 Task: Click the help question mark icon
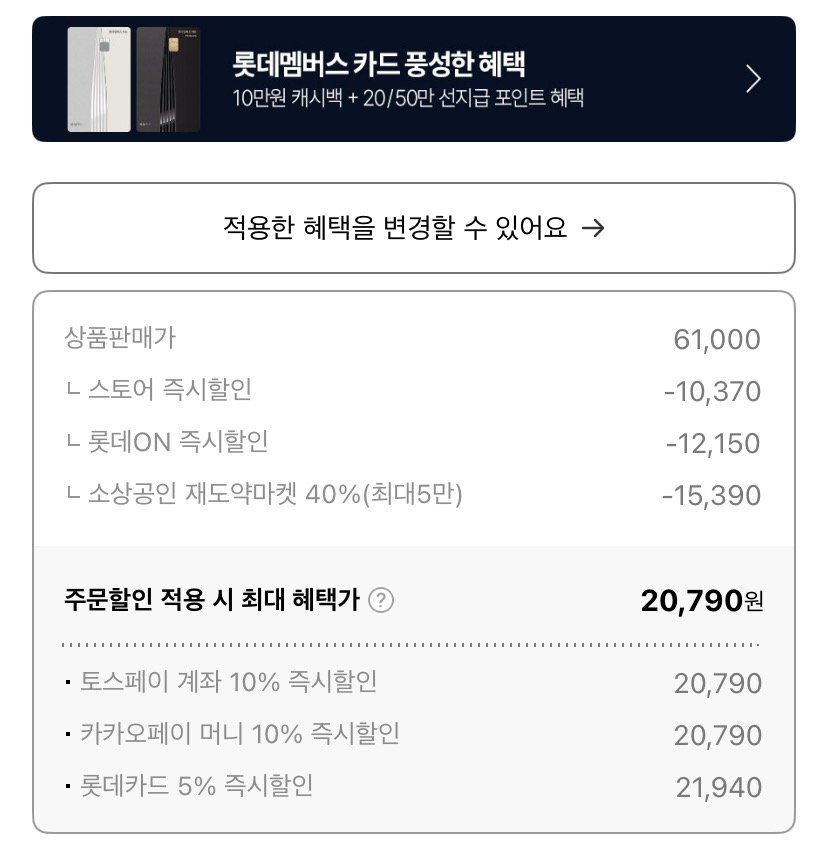[x=381, y=600]
